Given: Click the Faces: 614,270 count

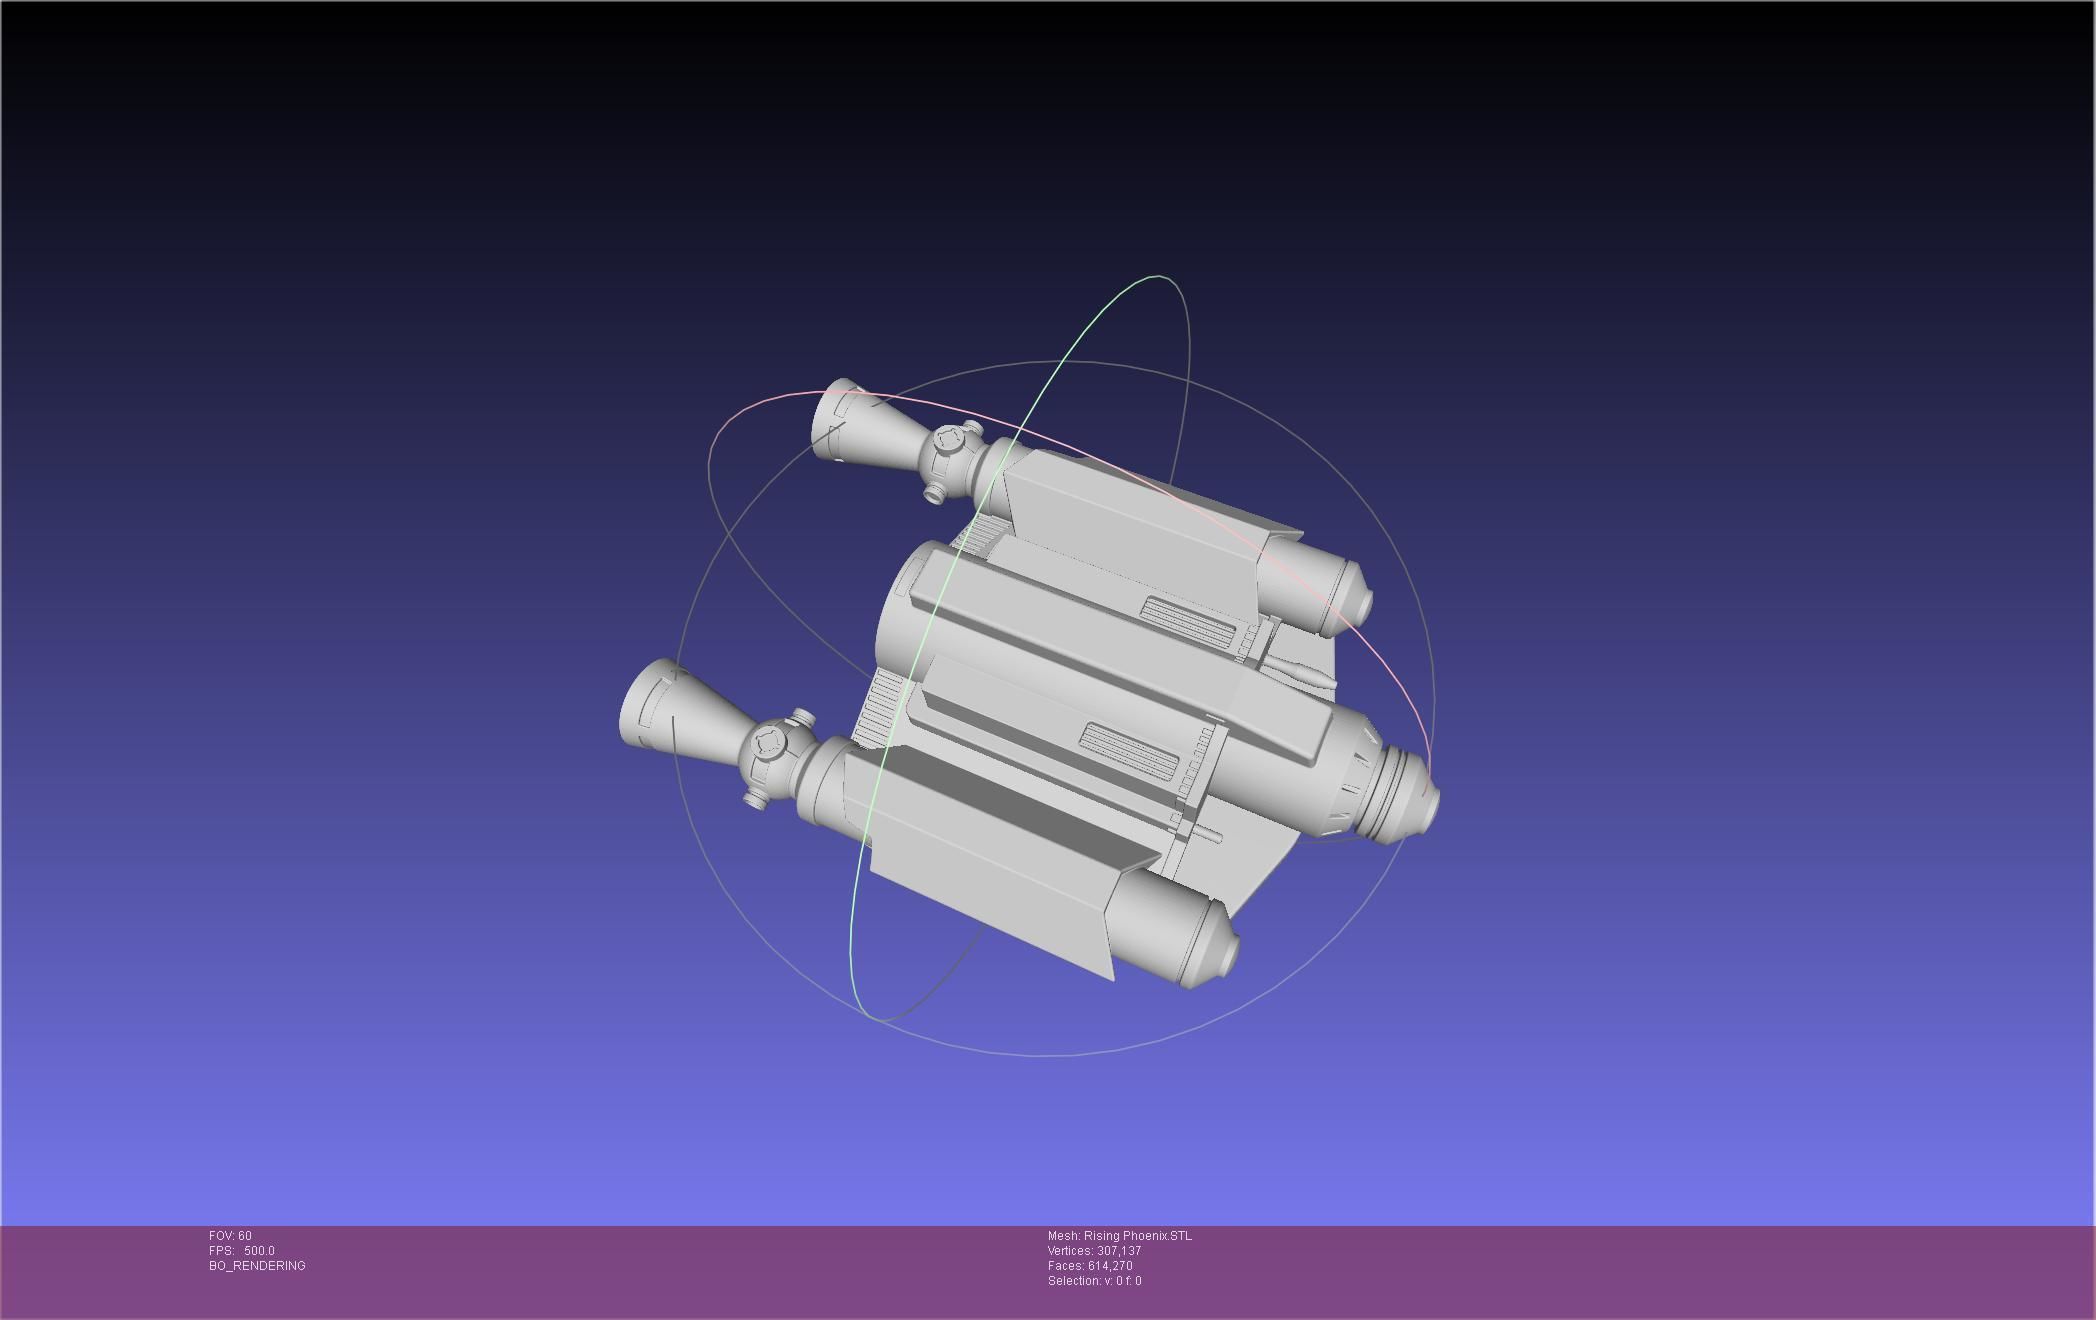Looking at the screenshot, I should [1090, 1266].
